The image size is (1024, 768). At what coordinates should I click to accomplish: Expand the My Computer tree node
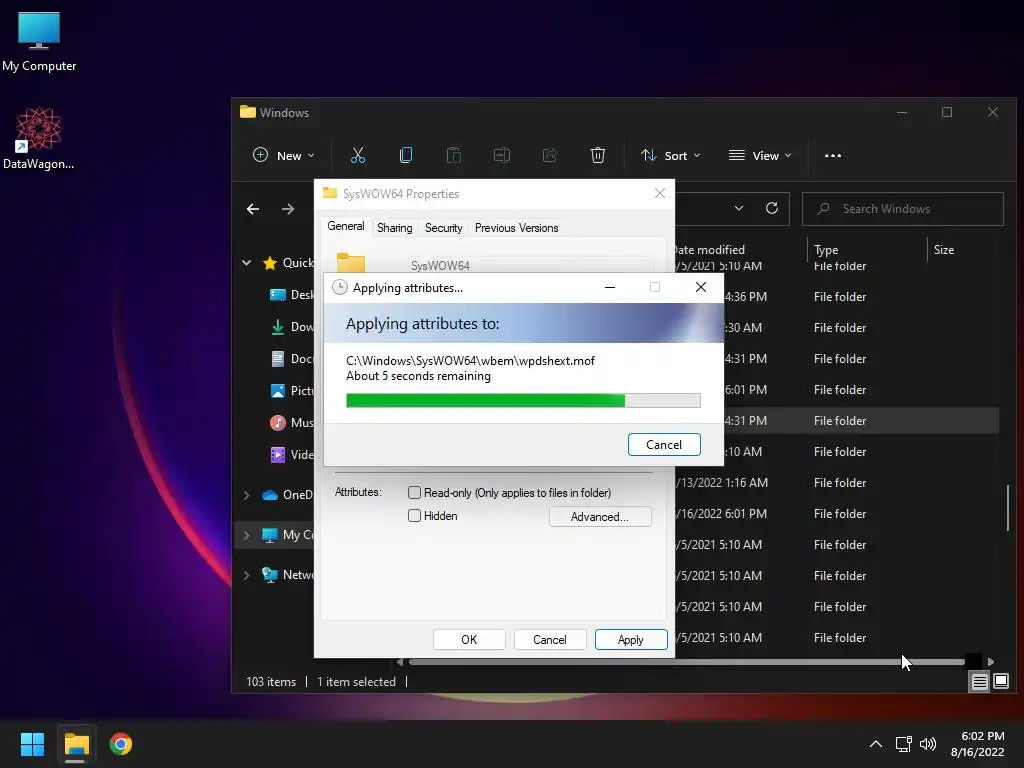point(246,535)
